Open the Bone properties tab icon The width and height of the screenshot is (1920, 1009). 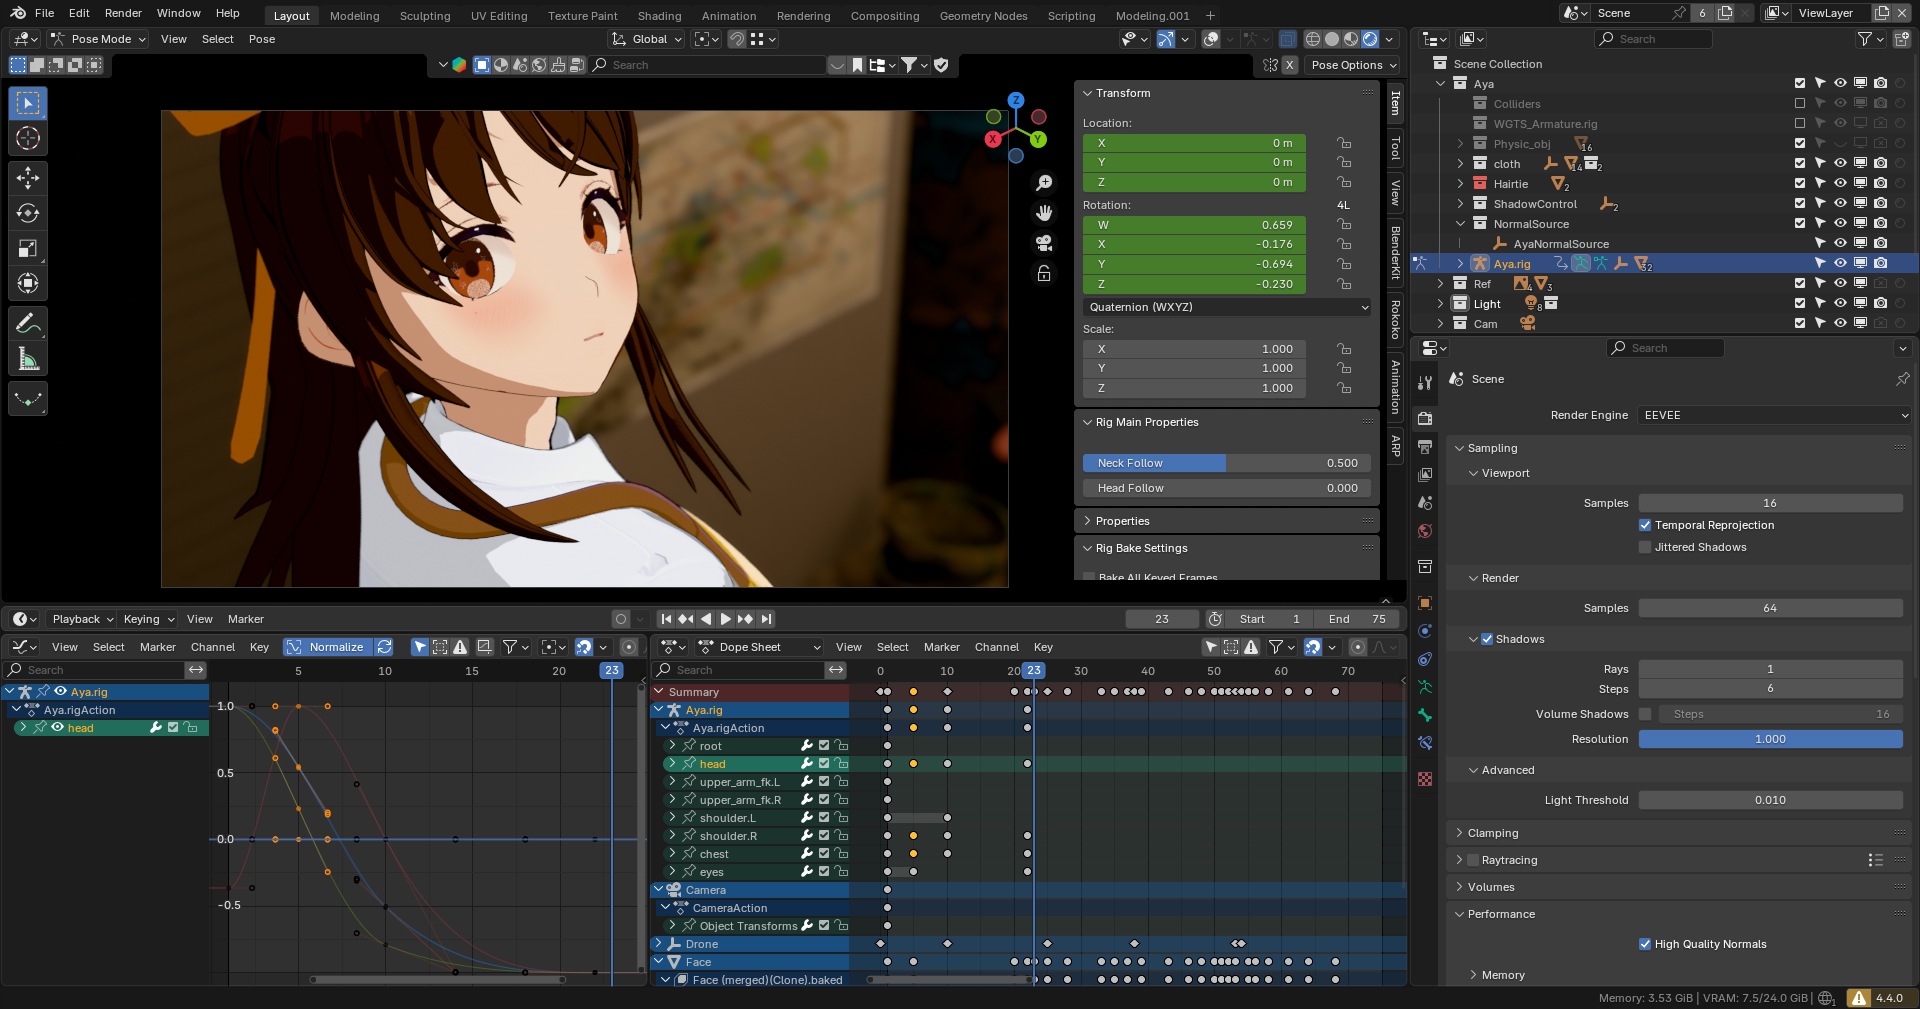click(x=1425, y=715)
